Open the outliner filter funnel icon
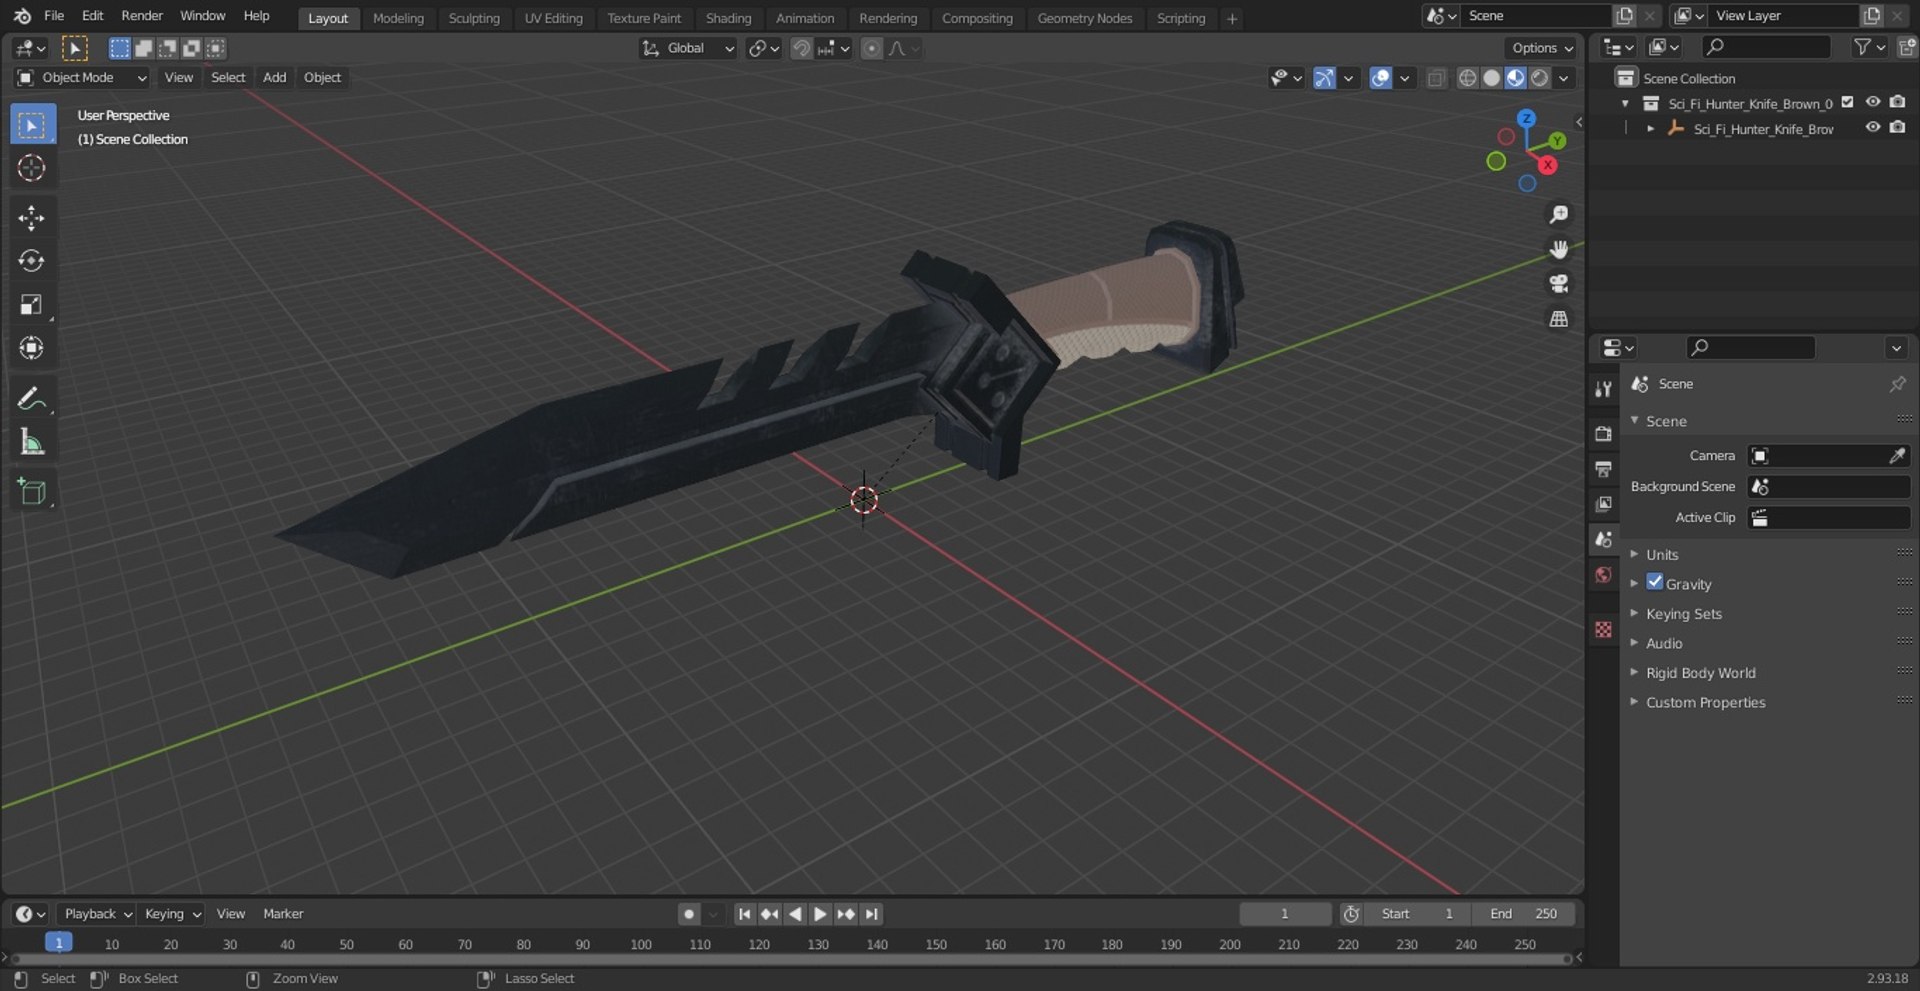The width and height of the screenshot is (1920, 991). click(x=1862, y=47)
